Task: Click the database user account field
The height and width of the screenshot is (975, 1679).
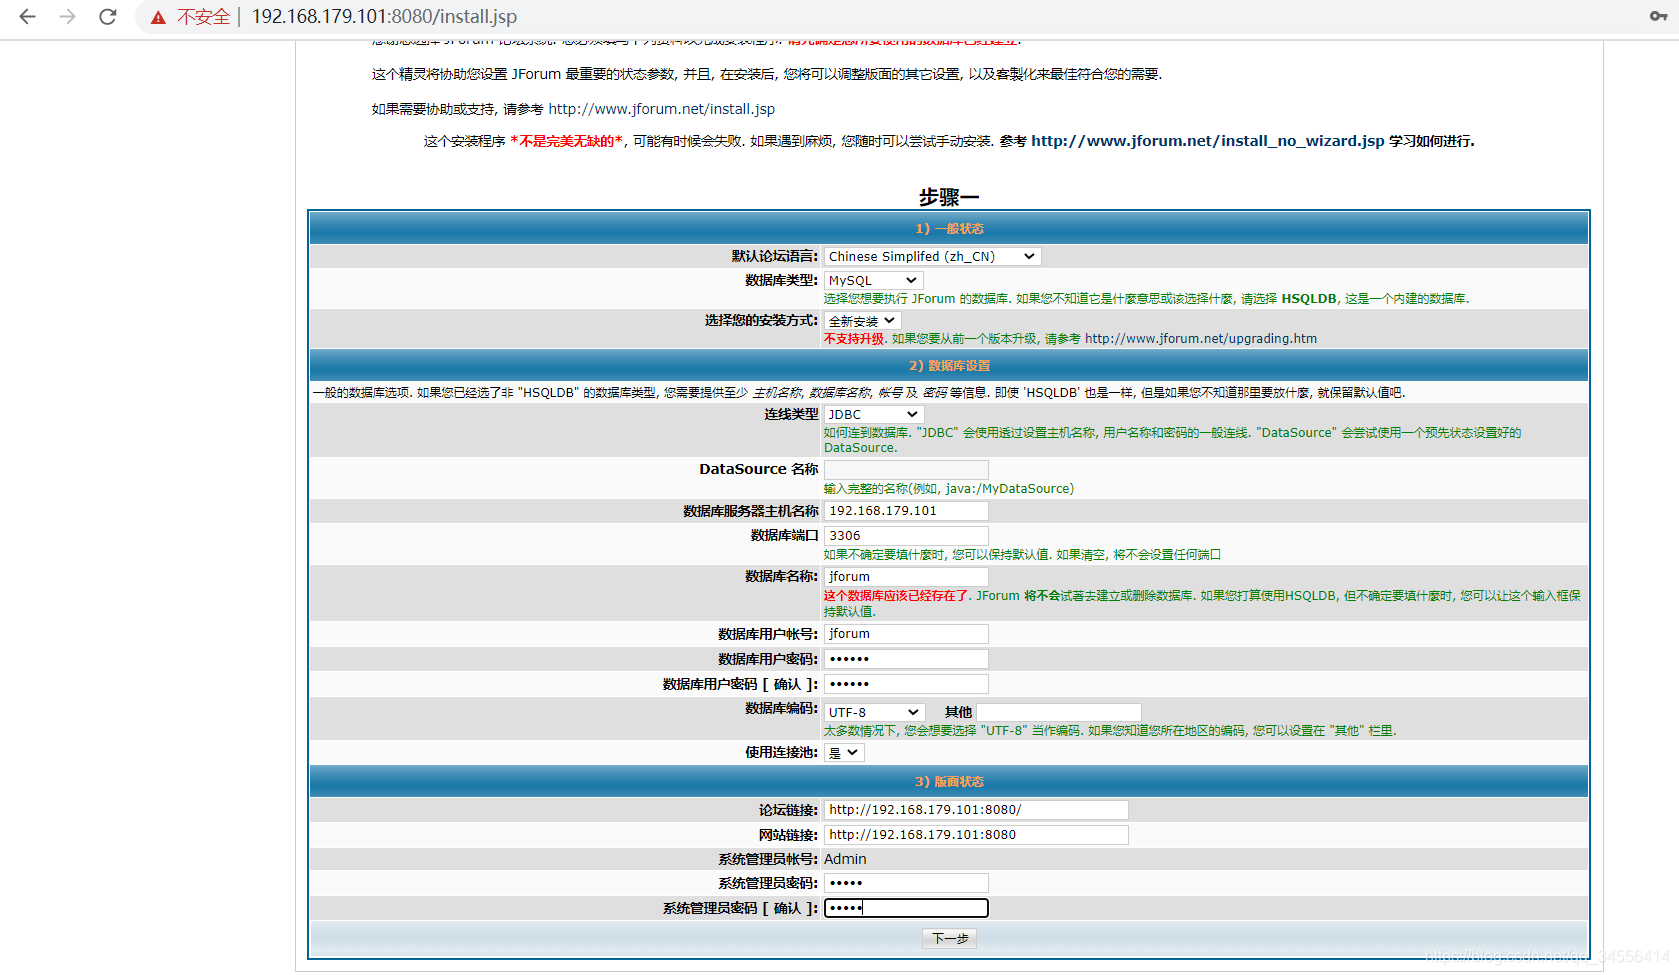Action: click(x=906, y=634)
